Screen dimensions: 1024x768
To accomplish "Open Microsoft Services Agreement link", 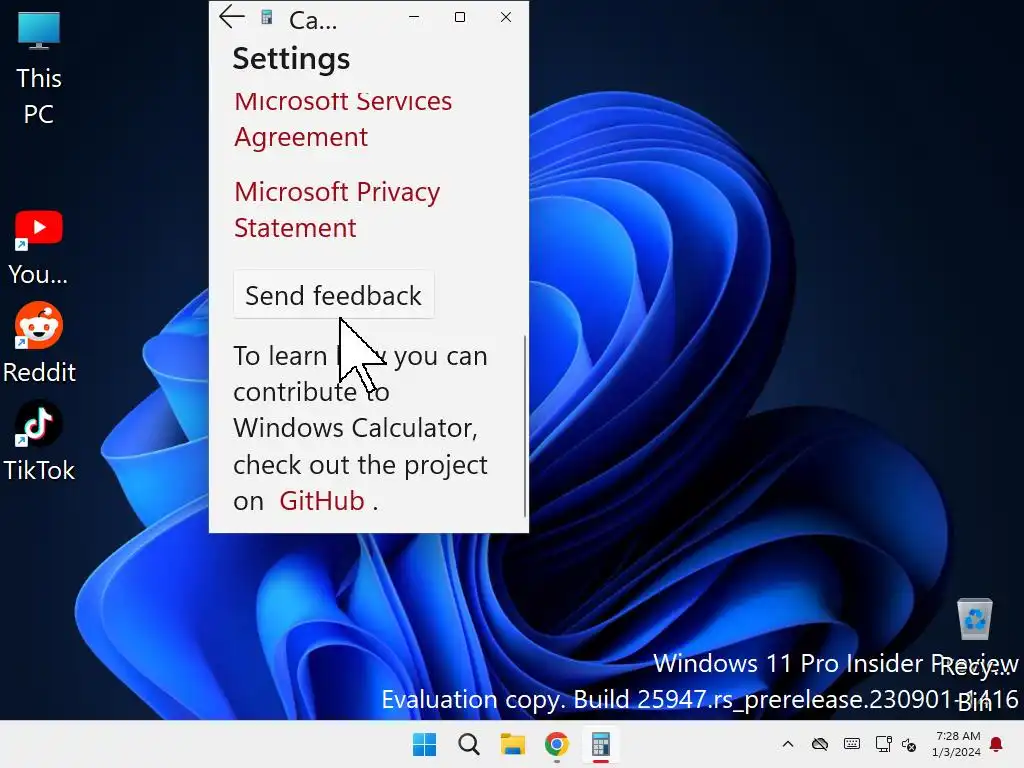I will pos(343,119).
